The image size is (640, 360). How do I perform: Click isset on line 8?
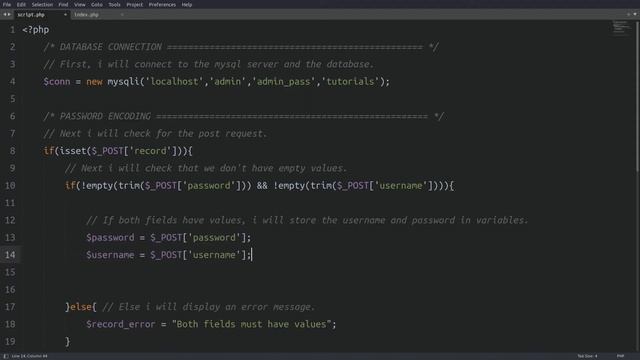(x=73, y=151)
